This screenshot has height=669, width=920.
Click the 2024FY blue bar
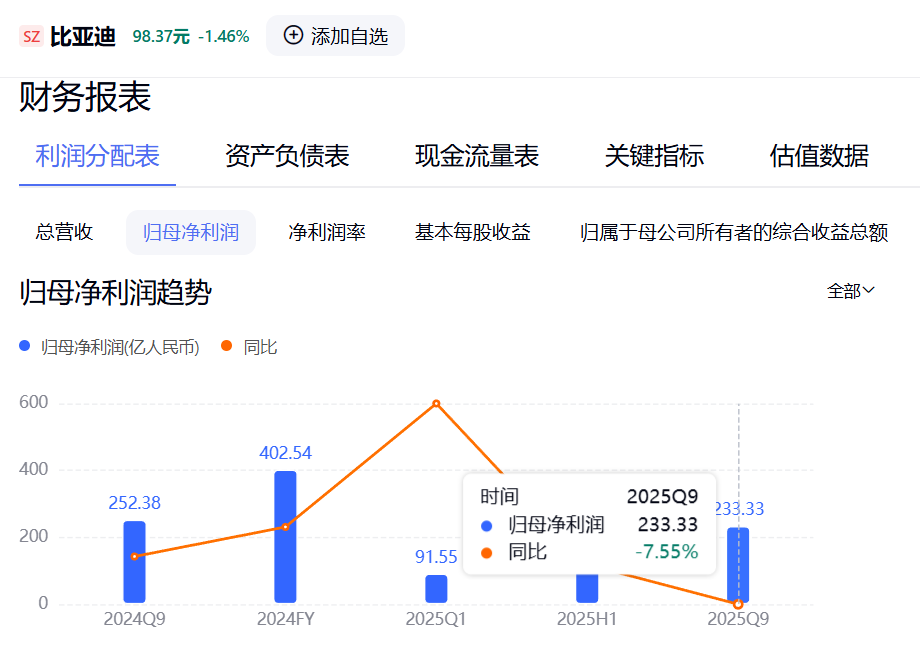(x=285, y=537)
